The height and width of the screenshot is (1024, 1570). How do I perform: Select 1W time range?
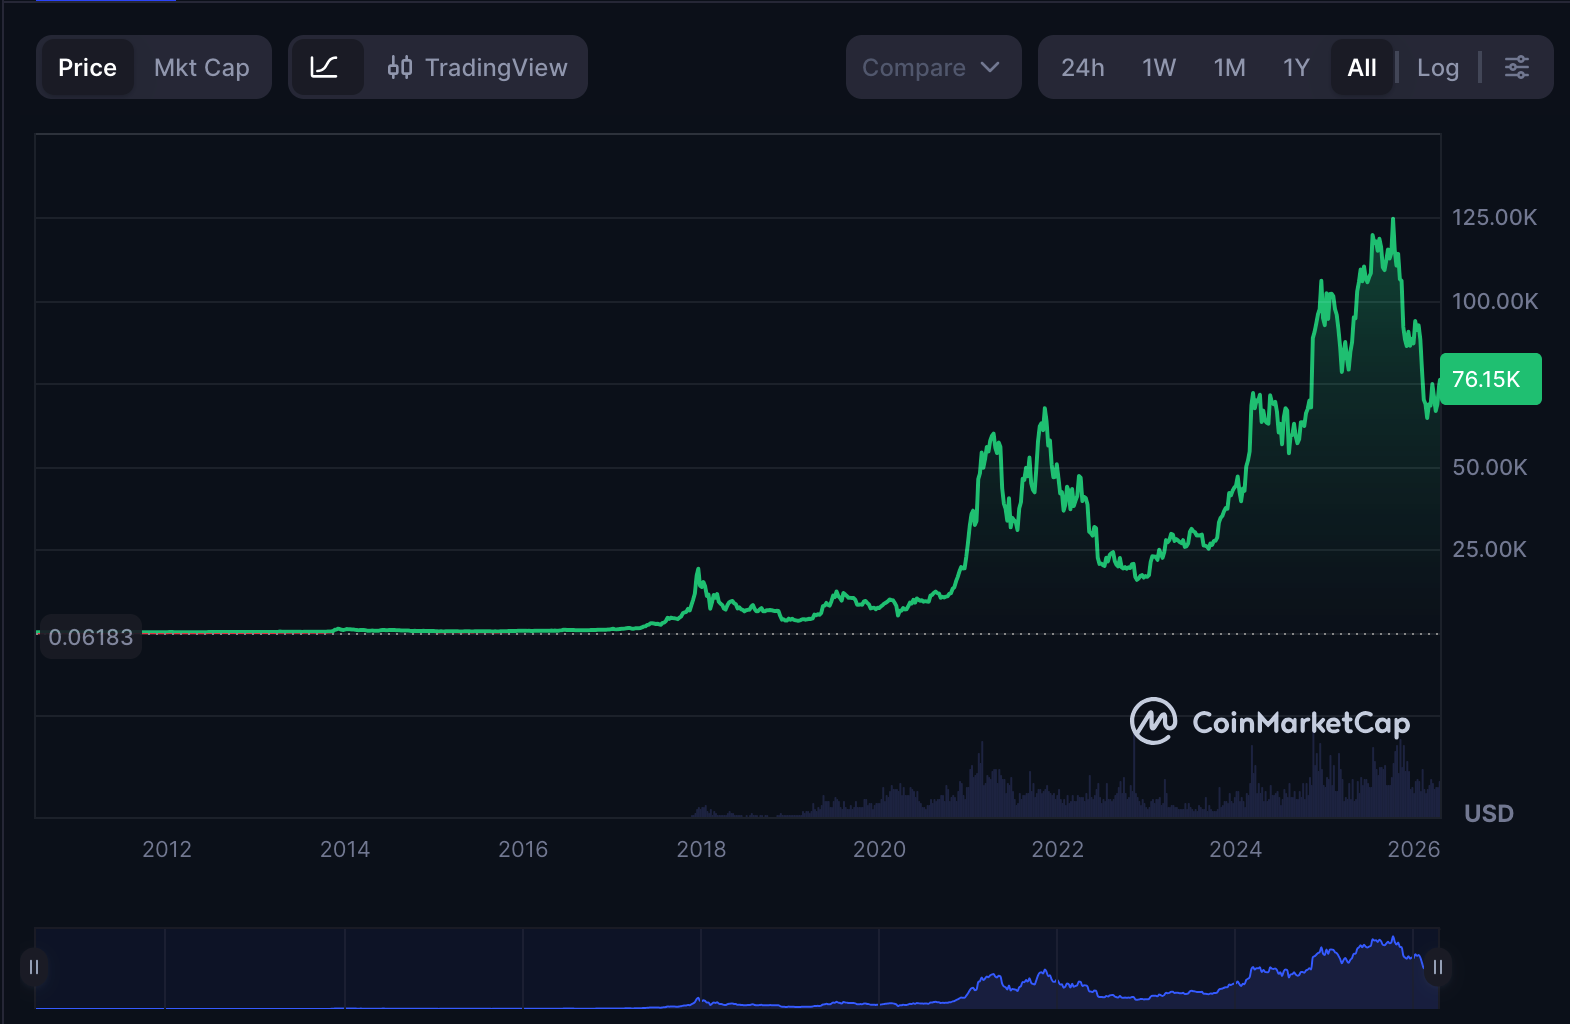pyautogui.click(x=1158, y=67)
